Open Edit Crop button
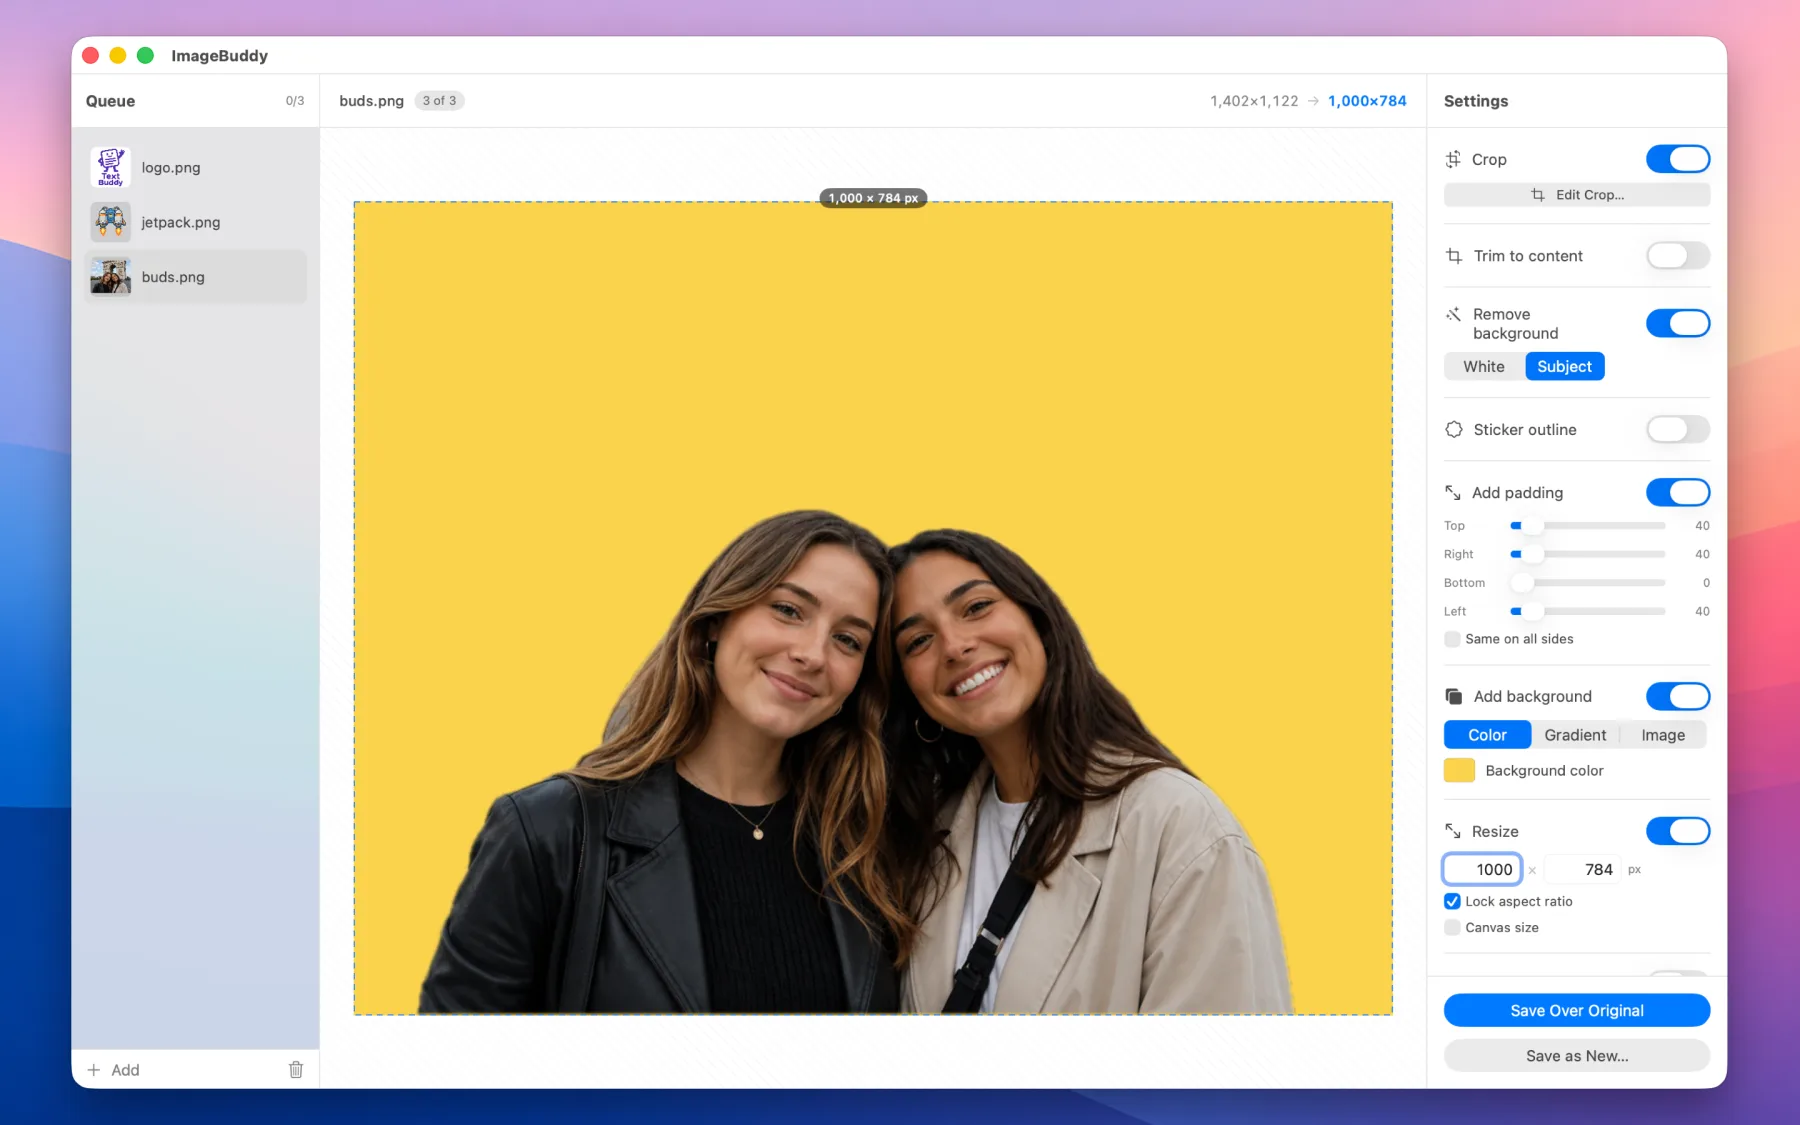1800x1125 pixels. click(1577, 195)
